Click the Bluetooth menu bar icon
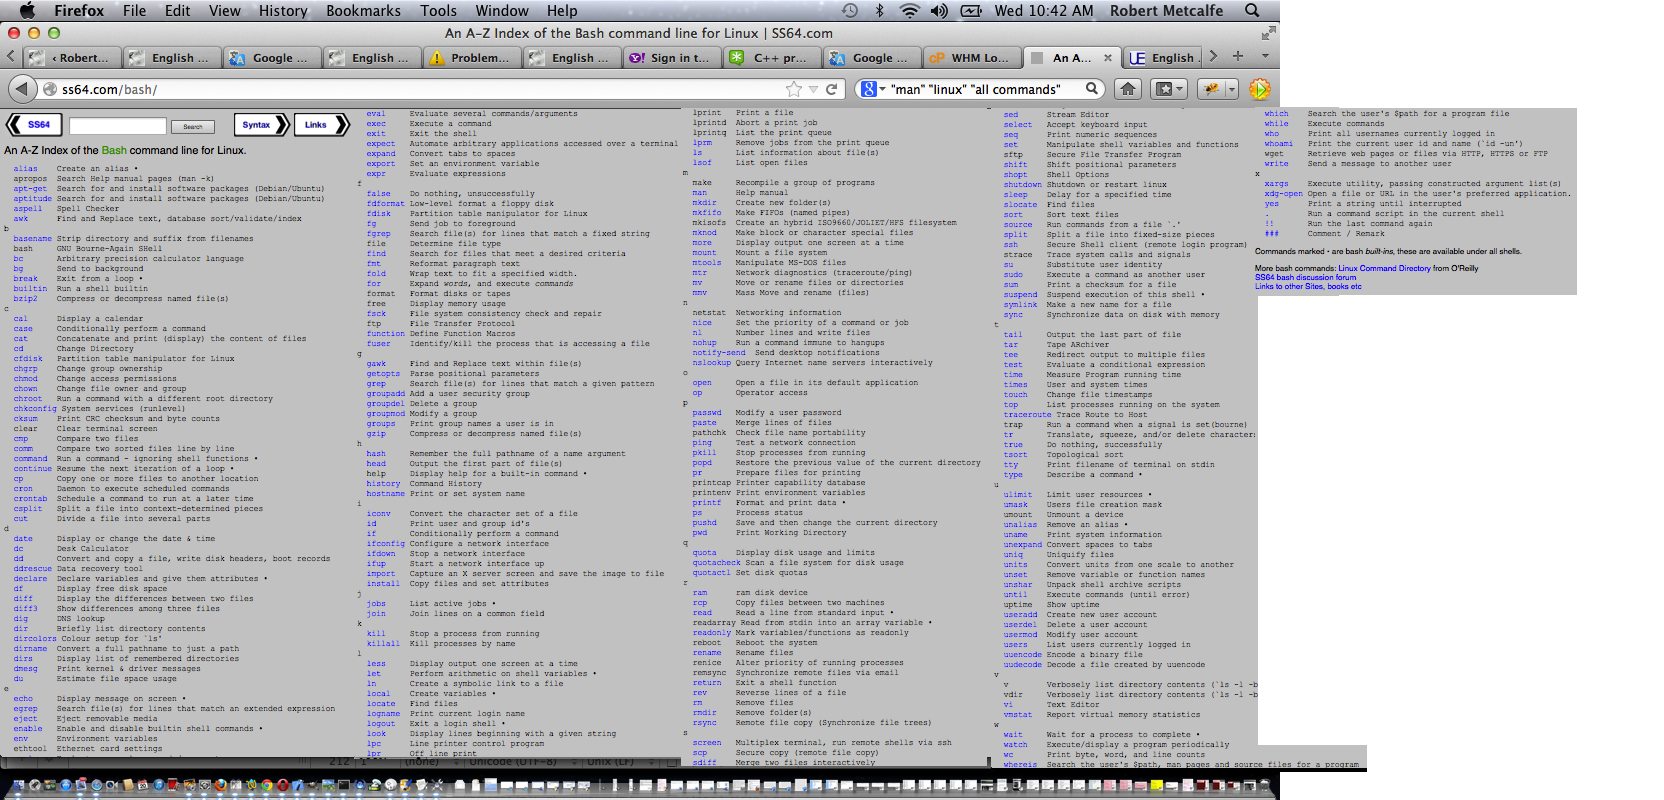This screenshot has height=800, width=1664. [880, 10]
